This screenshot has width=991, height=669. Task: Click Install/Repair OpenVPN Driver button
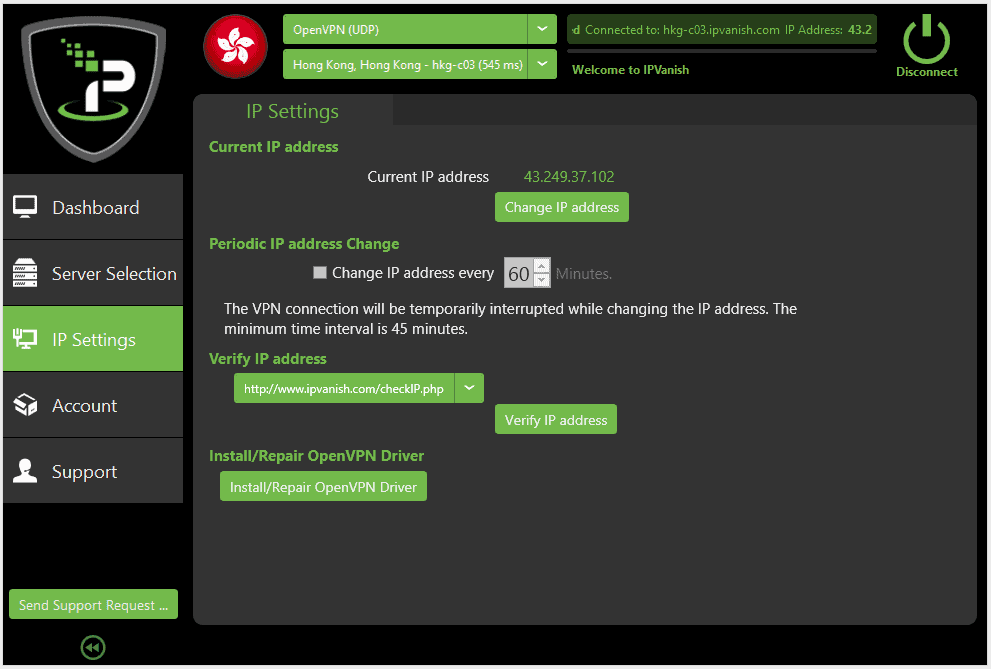pos(323,486)
